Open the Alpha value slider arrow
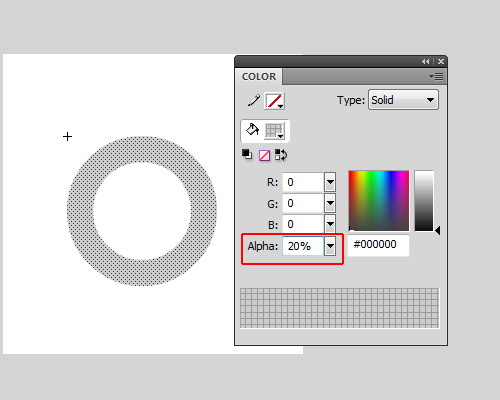This screenshot has height=400, width=500. (330, 246)
